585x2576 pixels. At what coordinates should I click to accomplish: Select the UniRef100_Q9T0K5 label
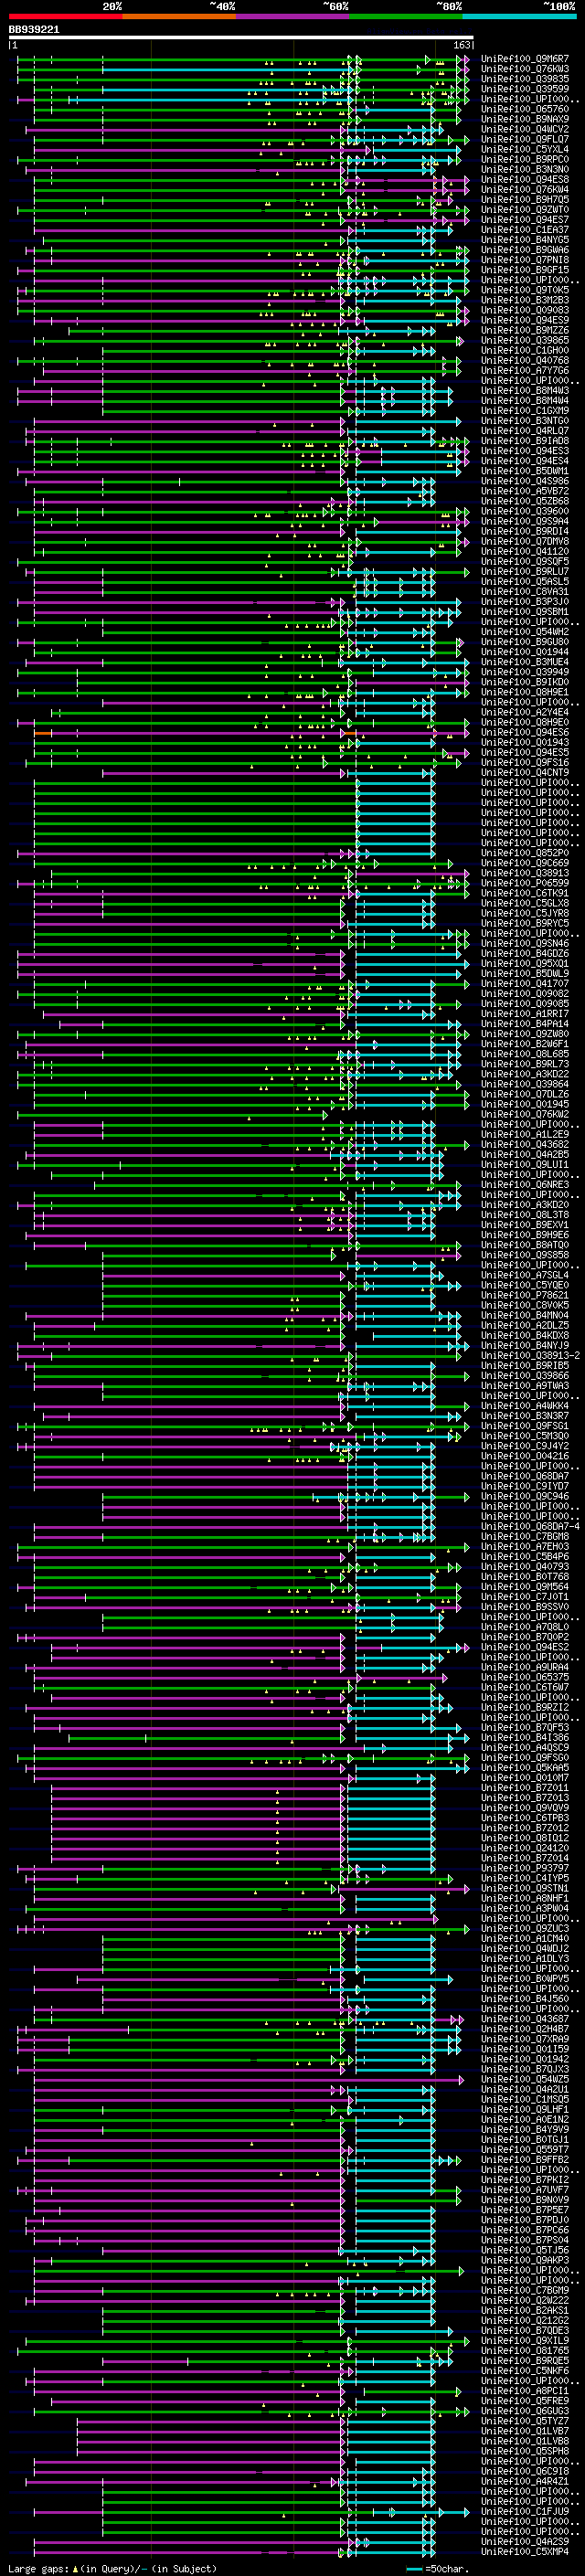(525, 290)
